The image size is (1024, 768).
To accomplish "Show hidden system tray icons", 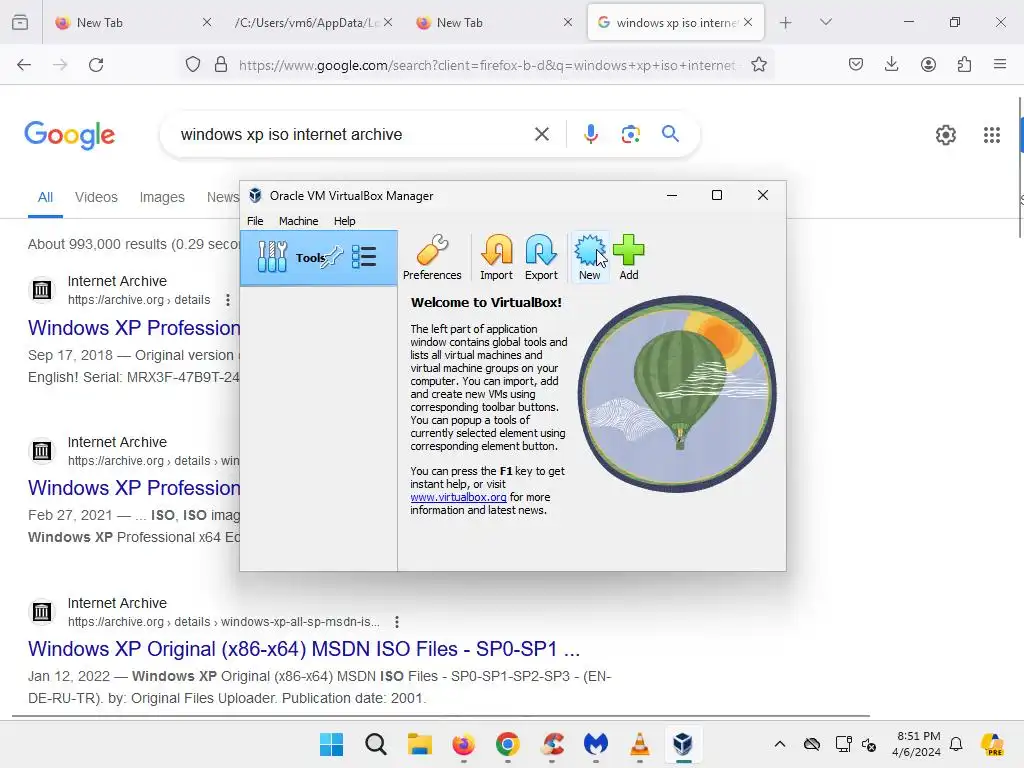I will (x=780, y=744).
